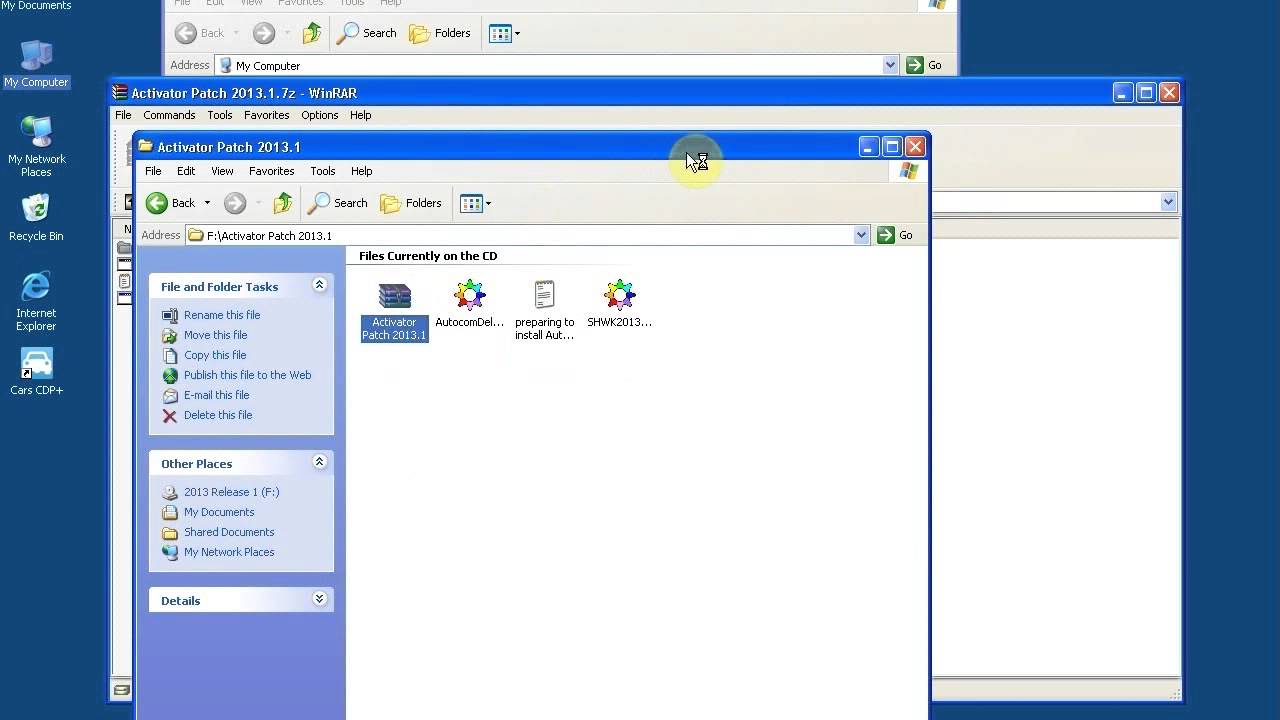Open the File menu in Activator Patch window
Screen dimensions: 1280x720
[153, 171]
